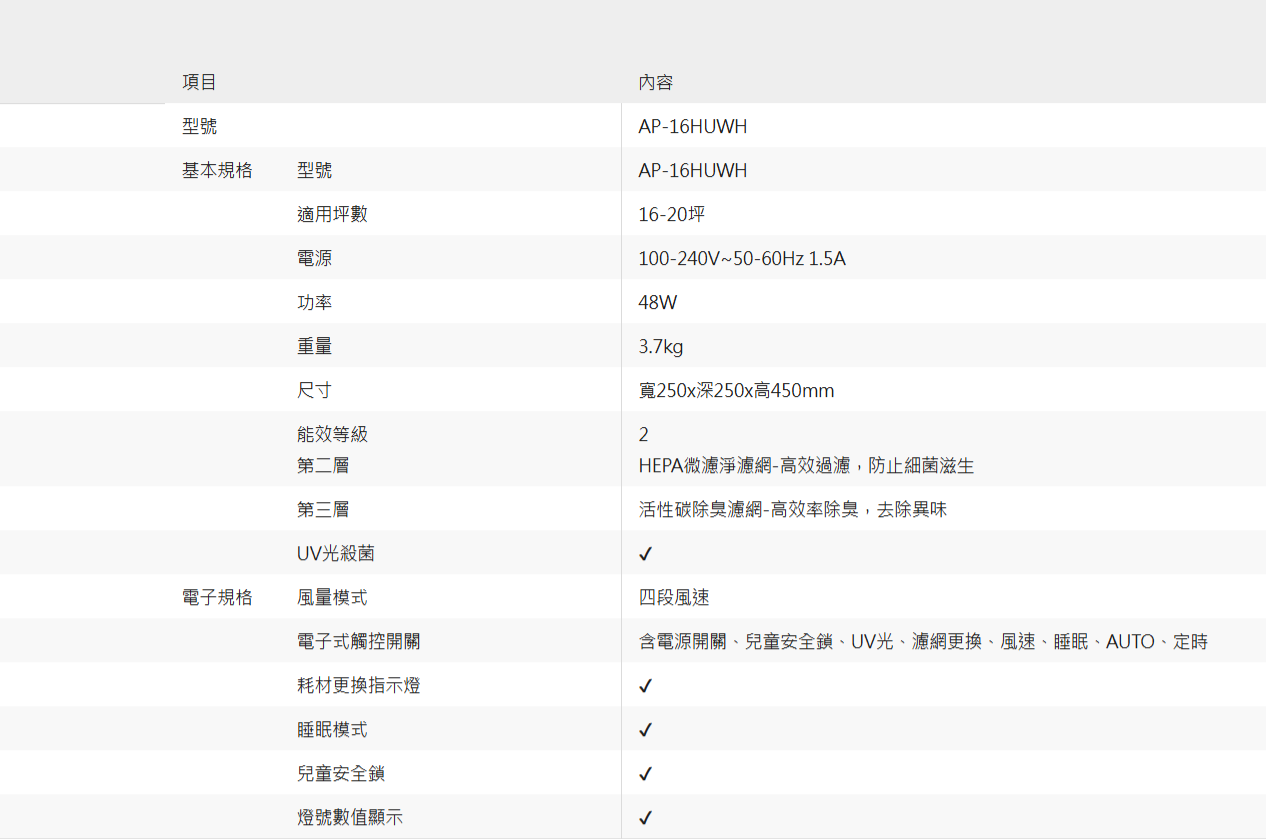Click the 項目 column header
Screen dimensions: 1266x839
(199, 82)
